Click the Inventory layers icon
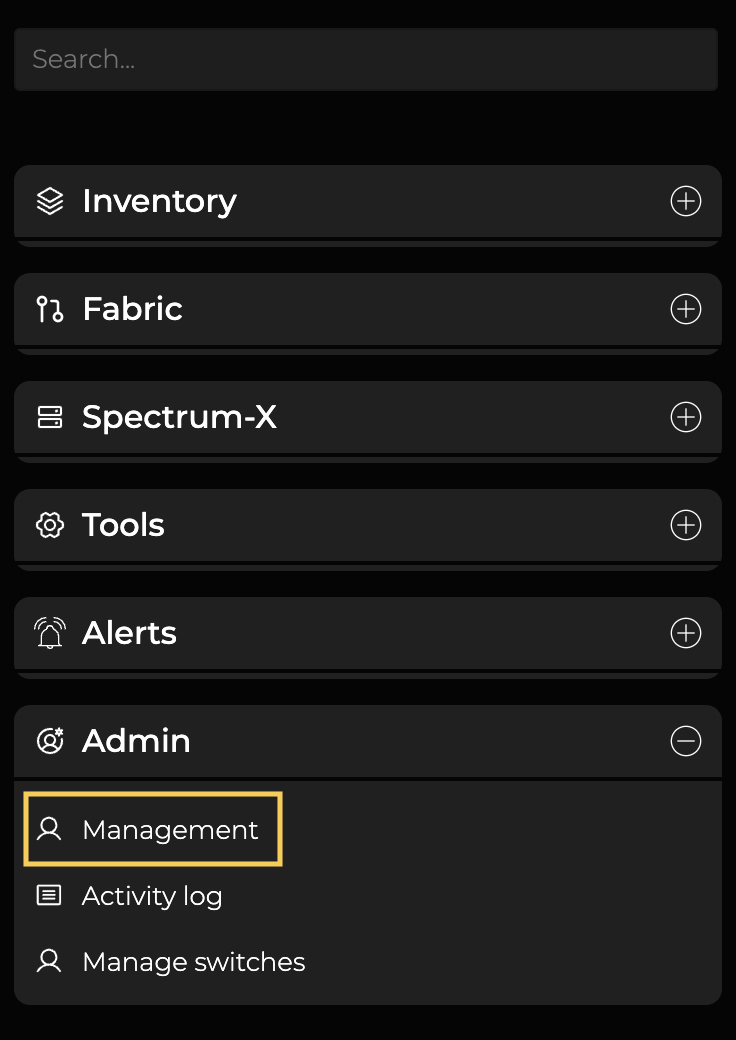 coord(50,201)
